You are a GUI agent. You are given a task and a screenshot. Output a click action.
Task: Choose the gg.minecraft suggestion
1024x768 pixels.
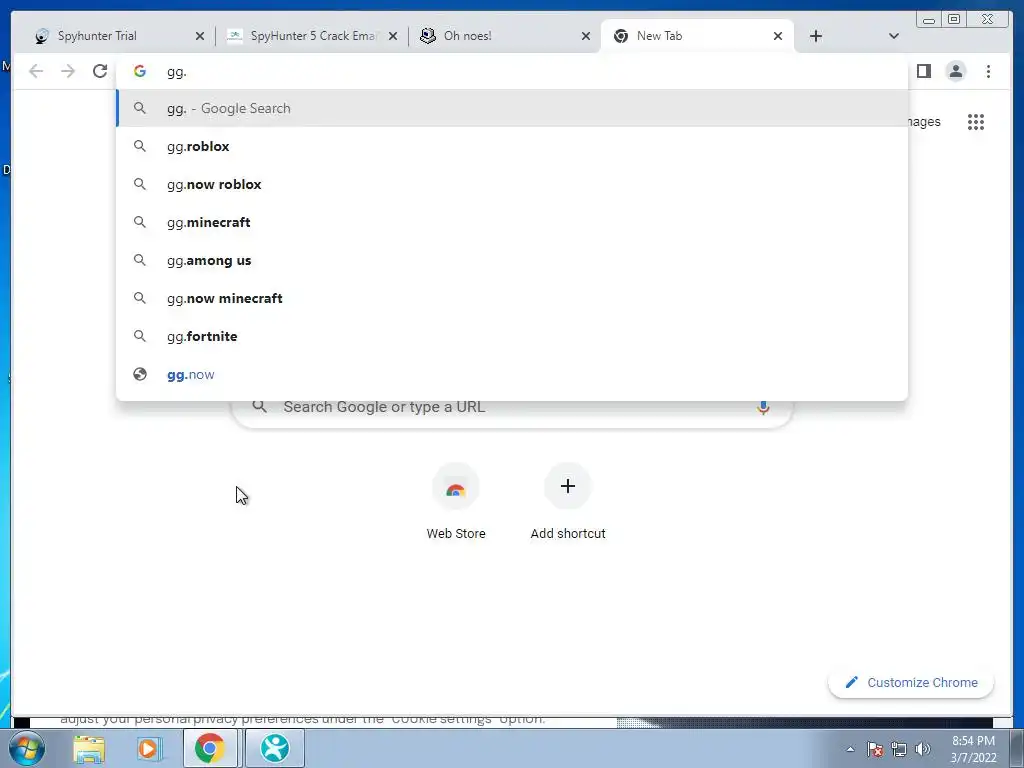click(x=512, y=222)
